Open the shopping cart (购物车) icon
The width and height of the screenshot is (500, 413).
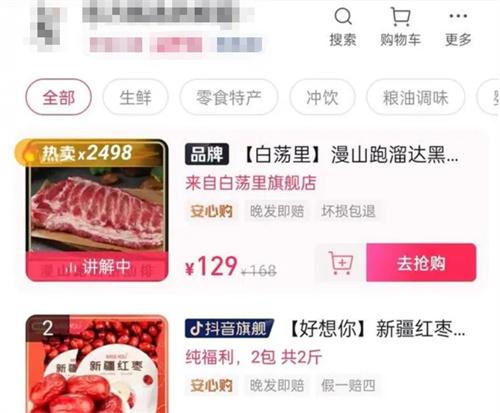400,17
